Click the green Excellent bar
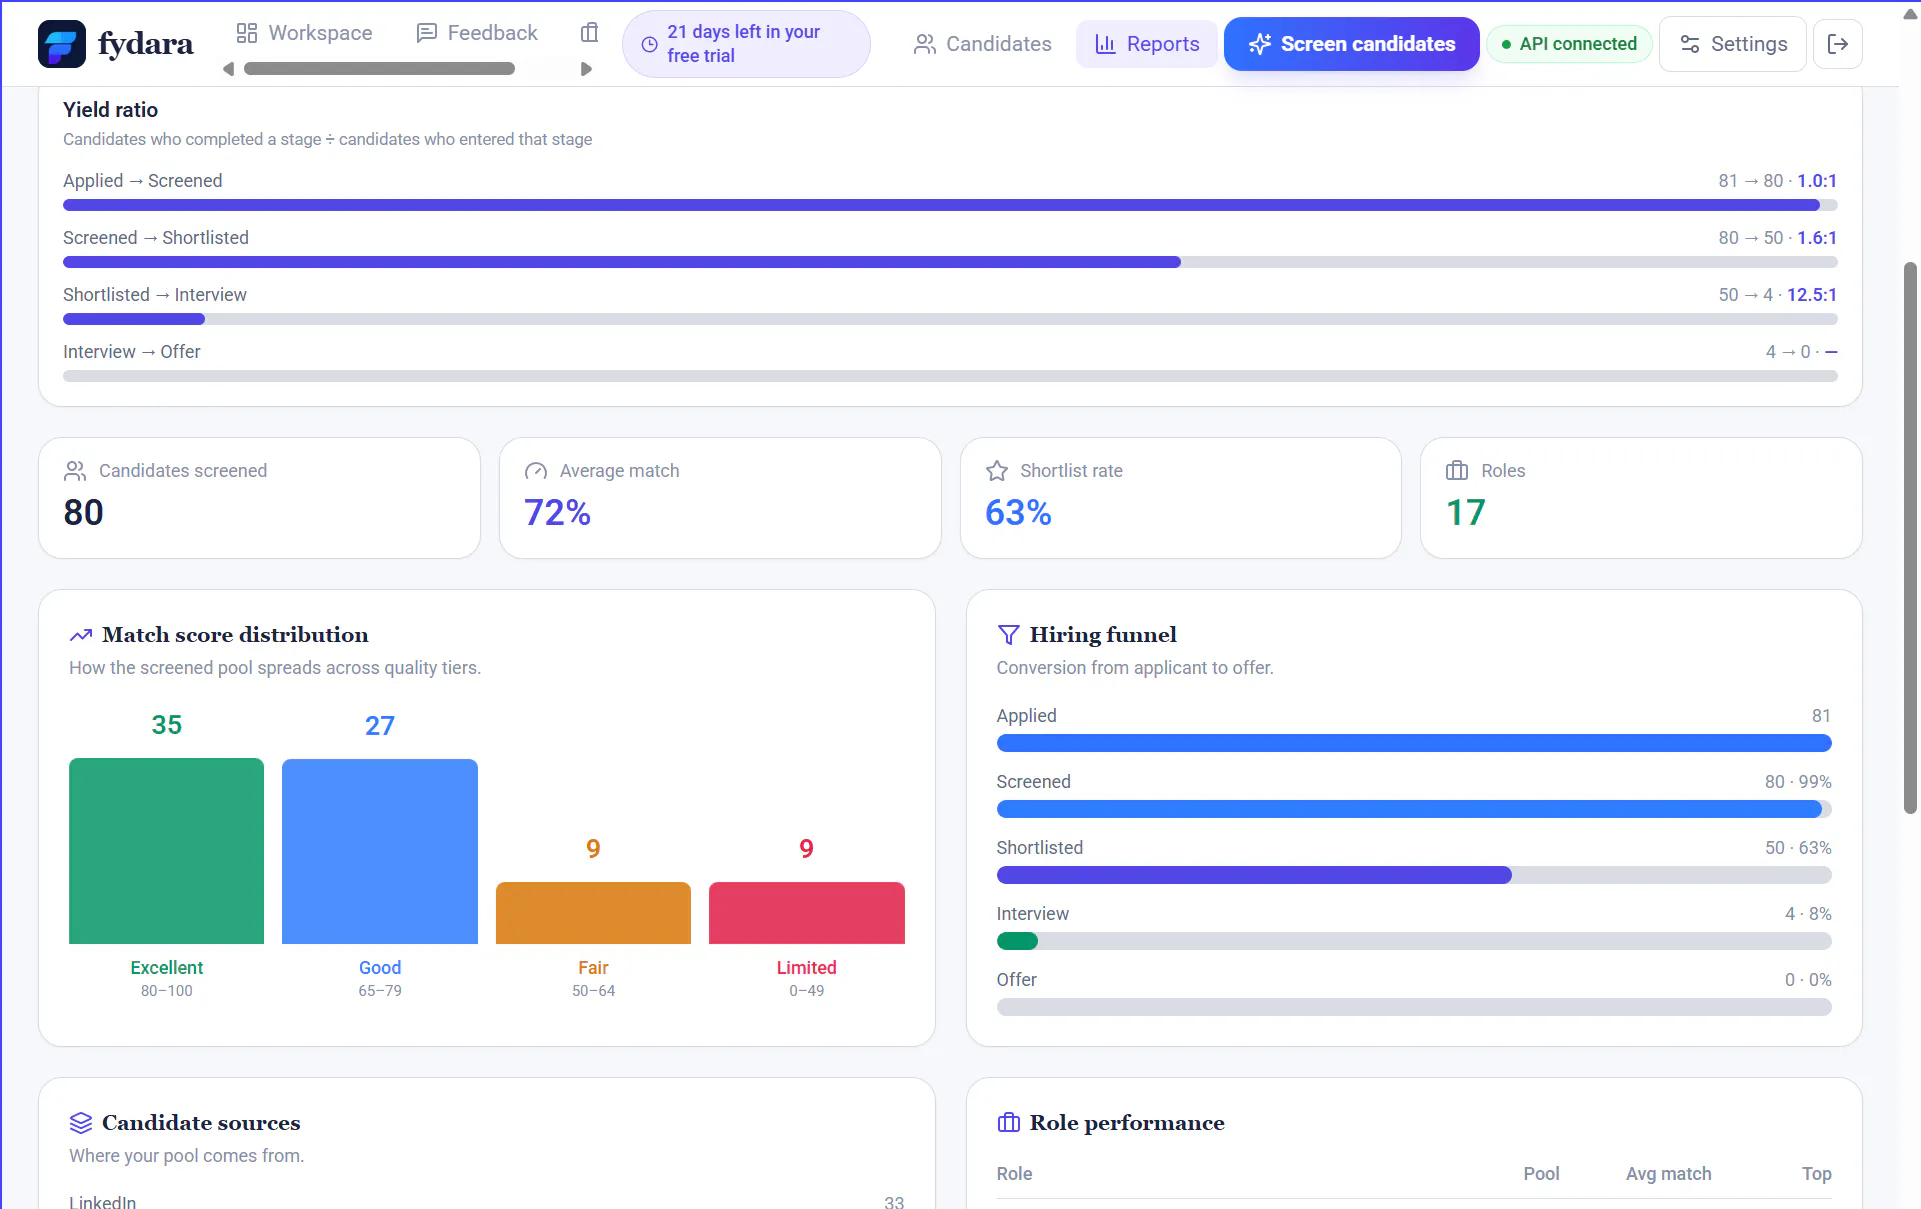 pos(167,851)
